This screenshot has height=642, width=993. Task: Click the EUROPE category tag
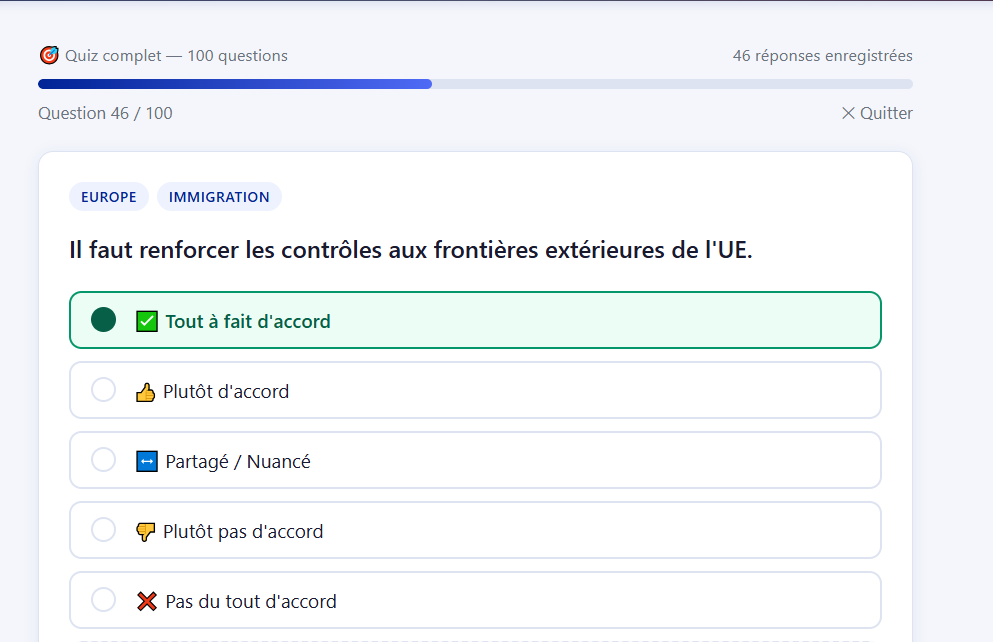(x=109, y=197)
